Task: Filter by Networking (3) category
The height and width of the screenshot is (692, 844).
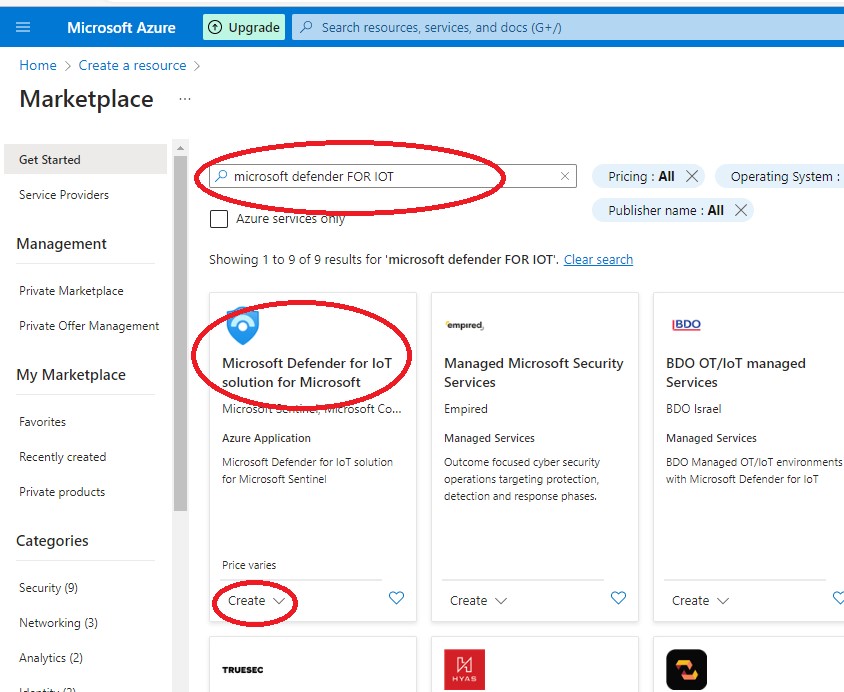Action: [x=58, y=623]
